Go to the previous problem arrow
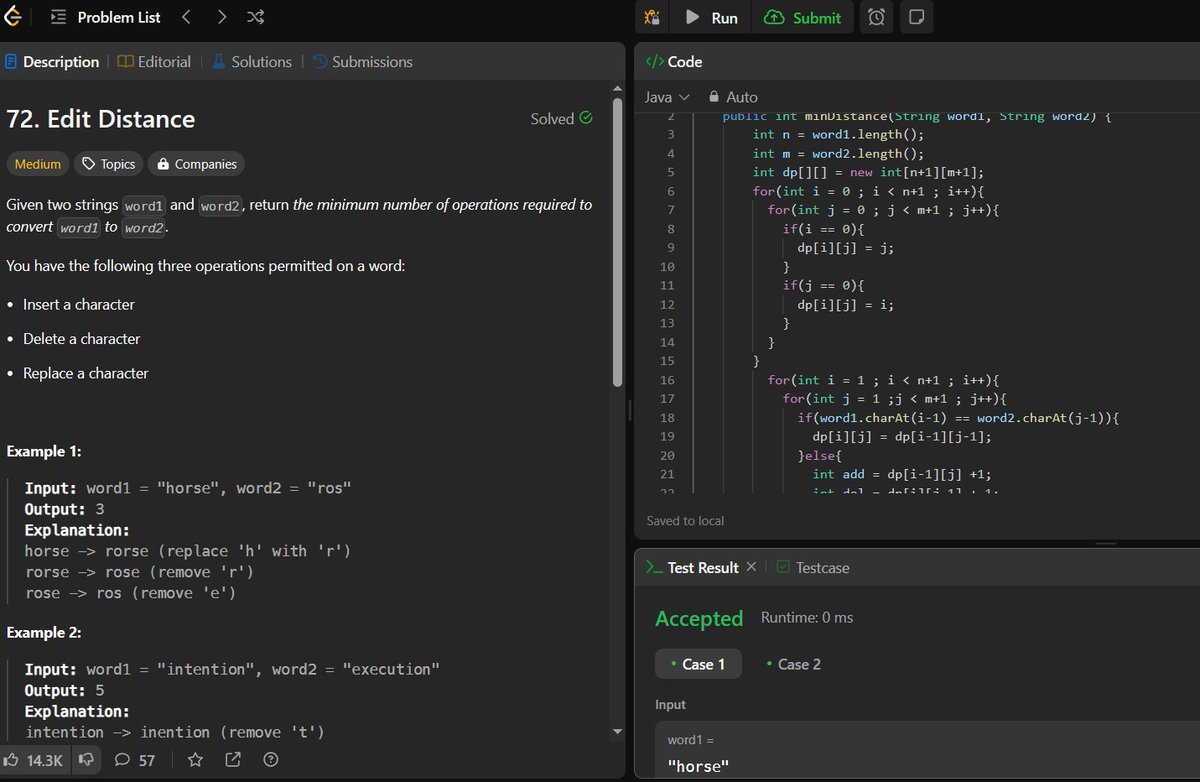 coord(186,17)
